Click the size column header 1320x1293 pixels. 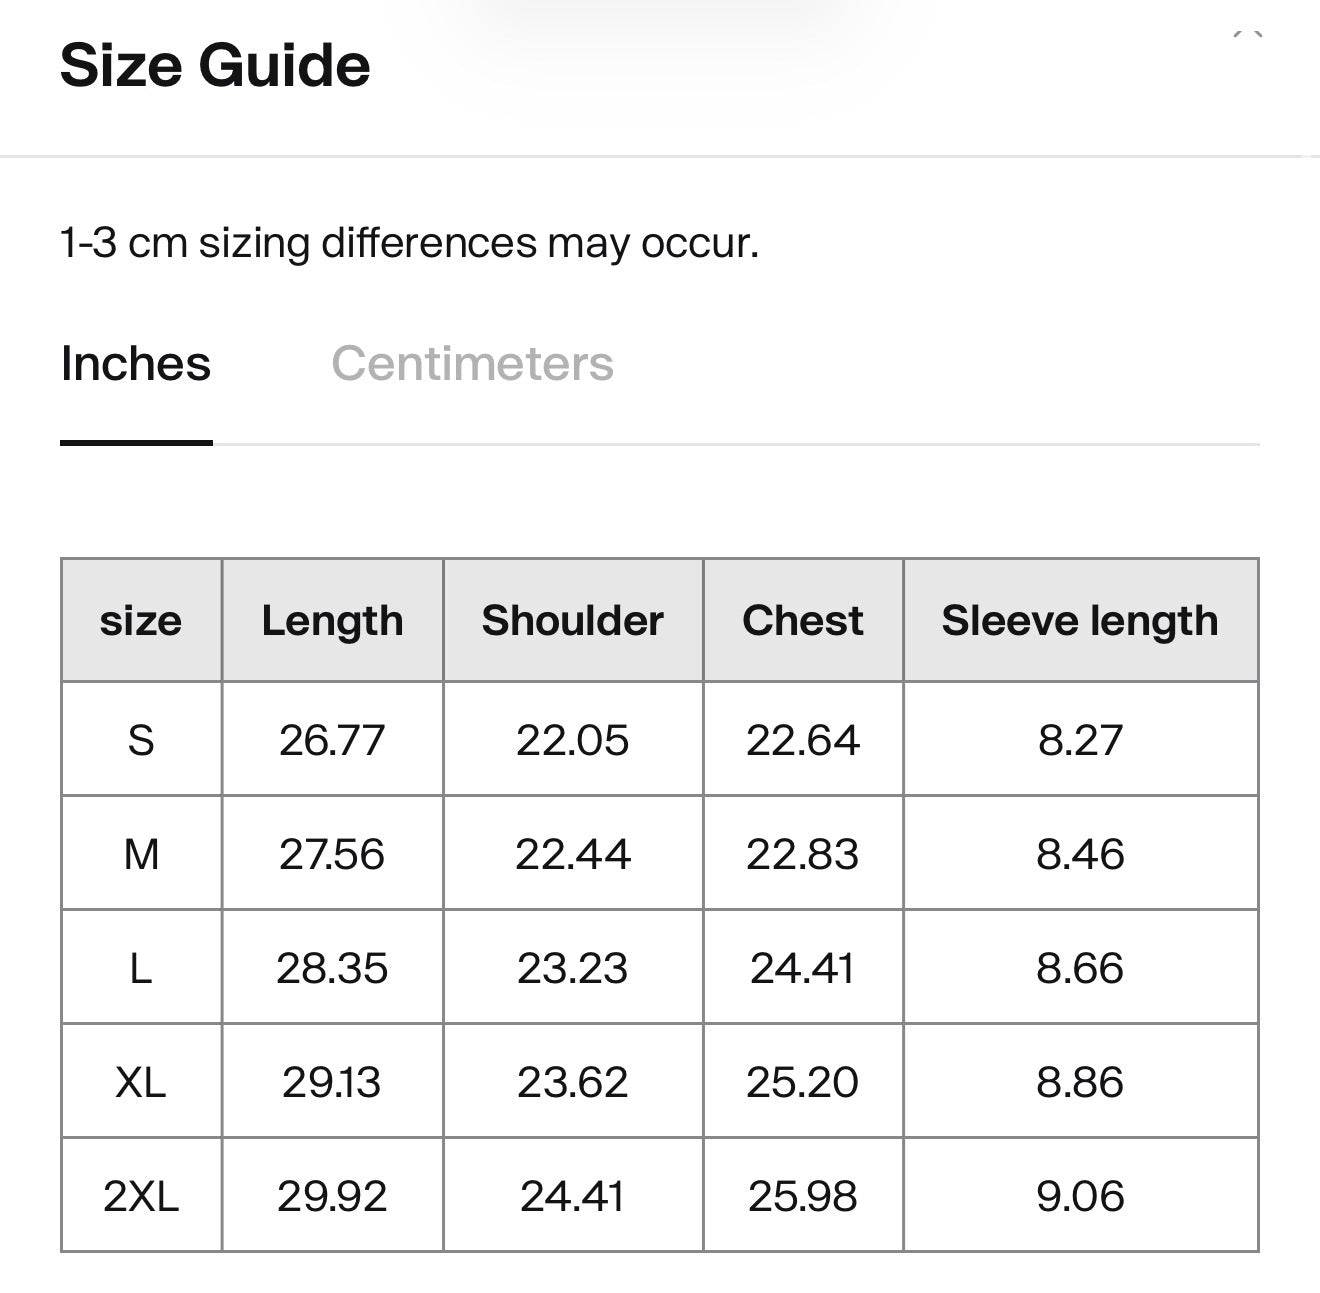(141, 621)
